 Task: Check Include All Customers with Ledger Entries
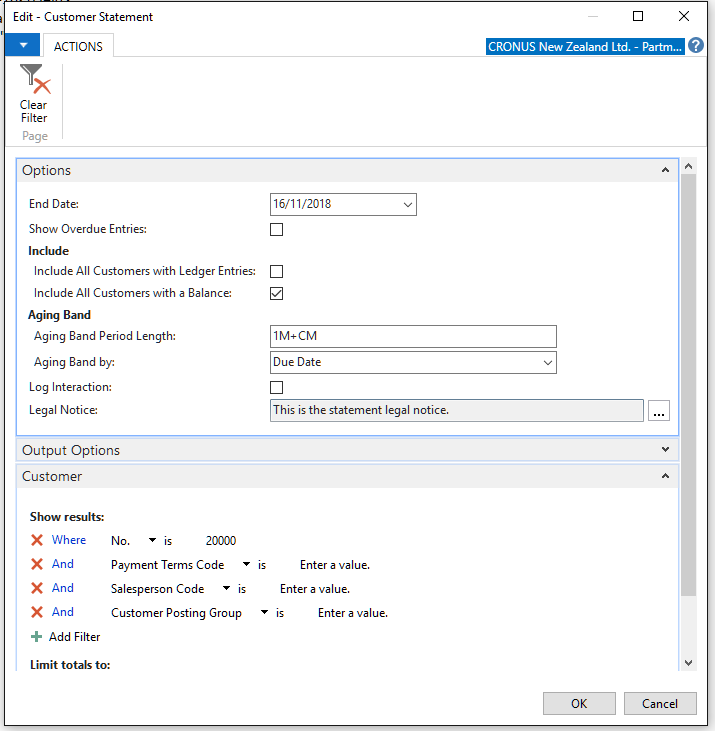click(x=276, y=271)
